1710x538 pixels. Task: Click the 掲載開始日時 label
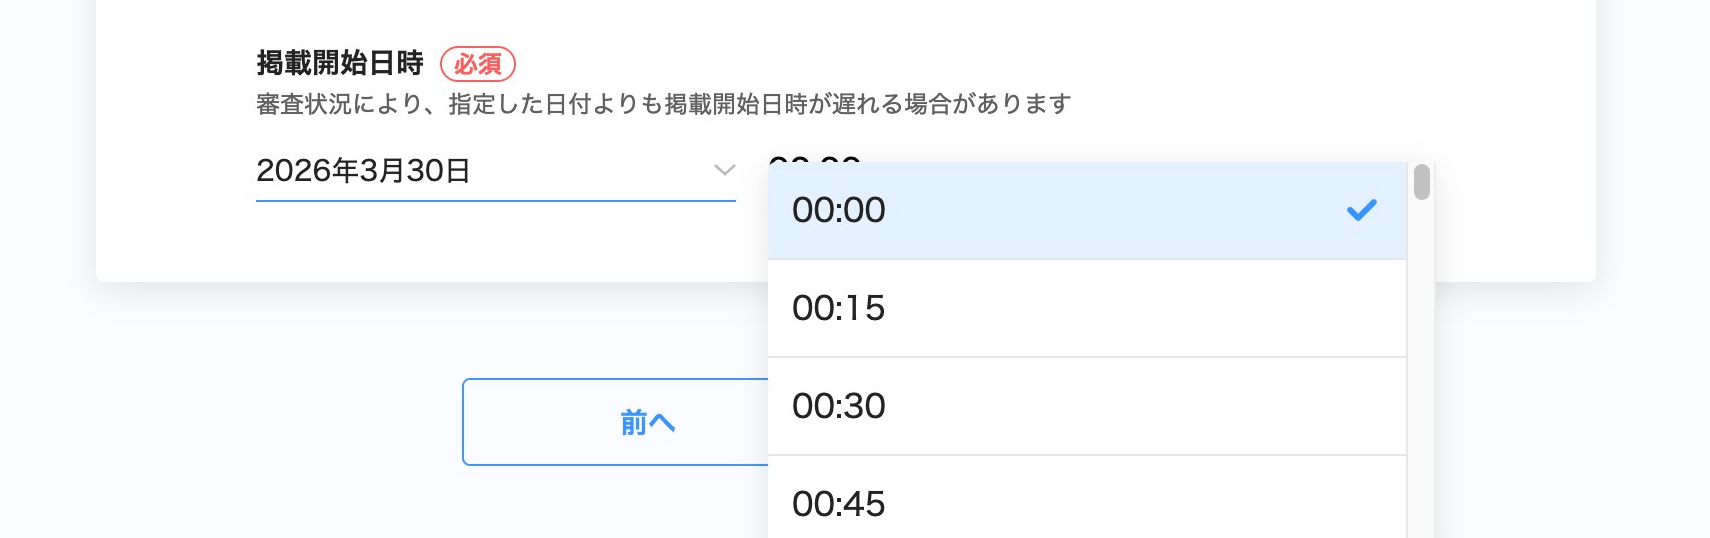[340, 63]
